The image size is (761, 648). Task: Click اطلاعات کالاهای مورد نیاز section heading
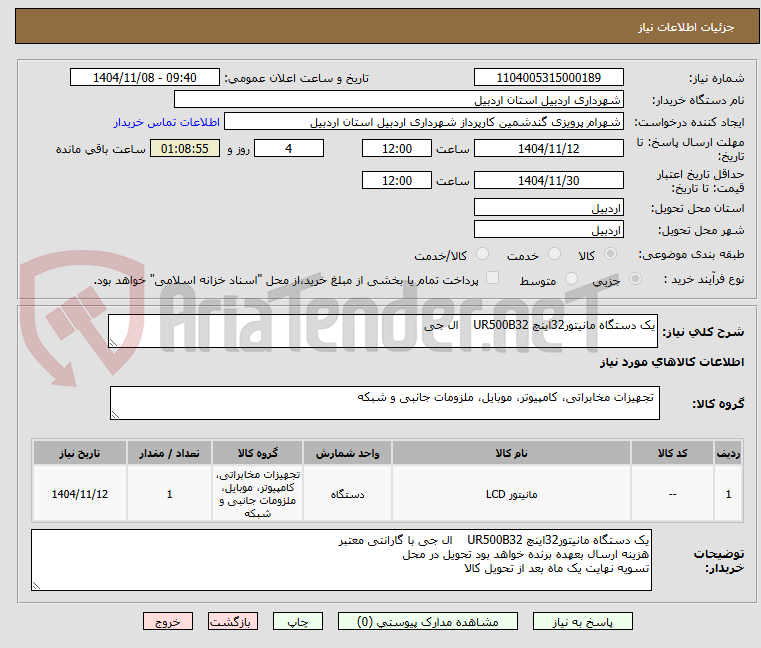coord(672,362)
